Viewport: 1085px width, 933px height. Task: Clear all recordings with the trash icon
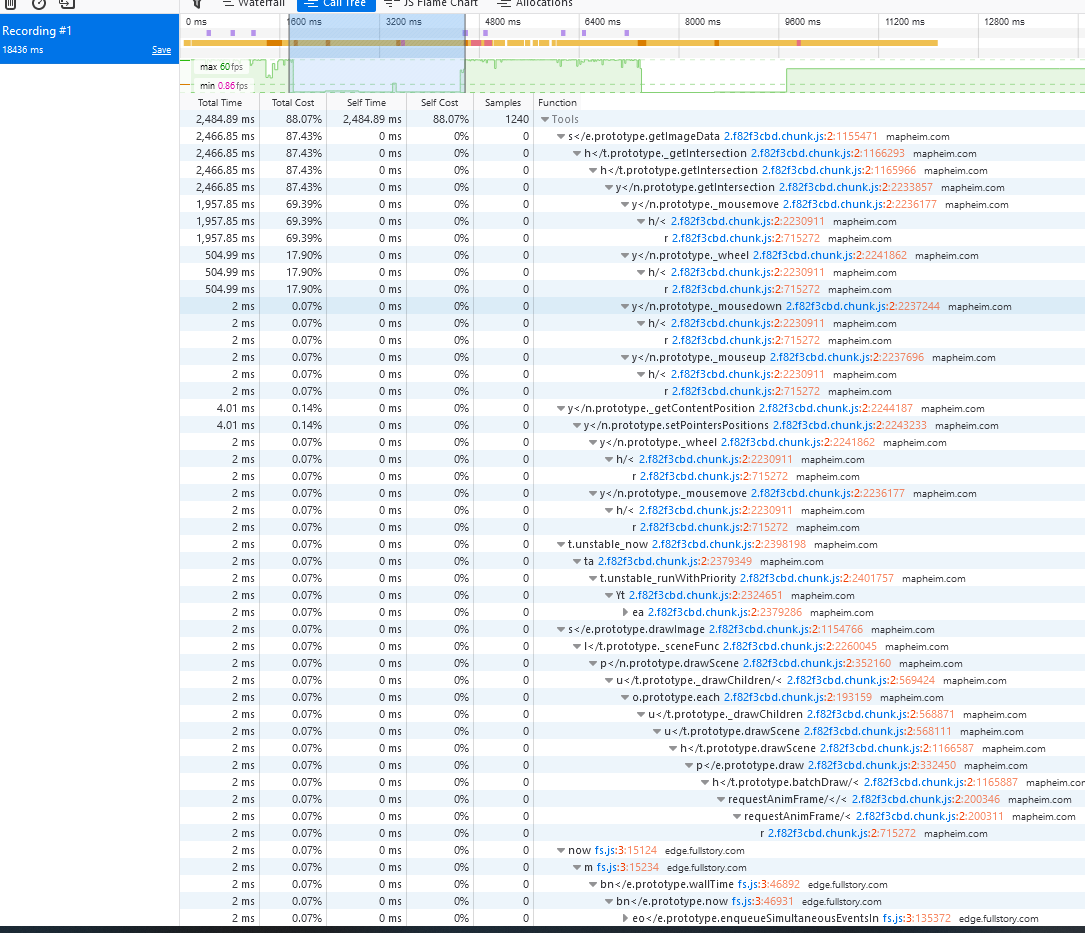point(10,5)
